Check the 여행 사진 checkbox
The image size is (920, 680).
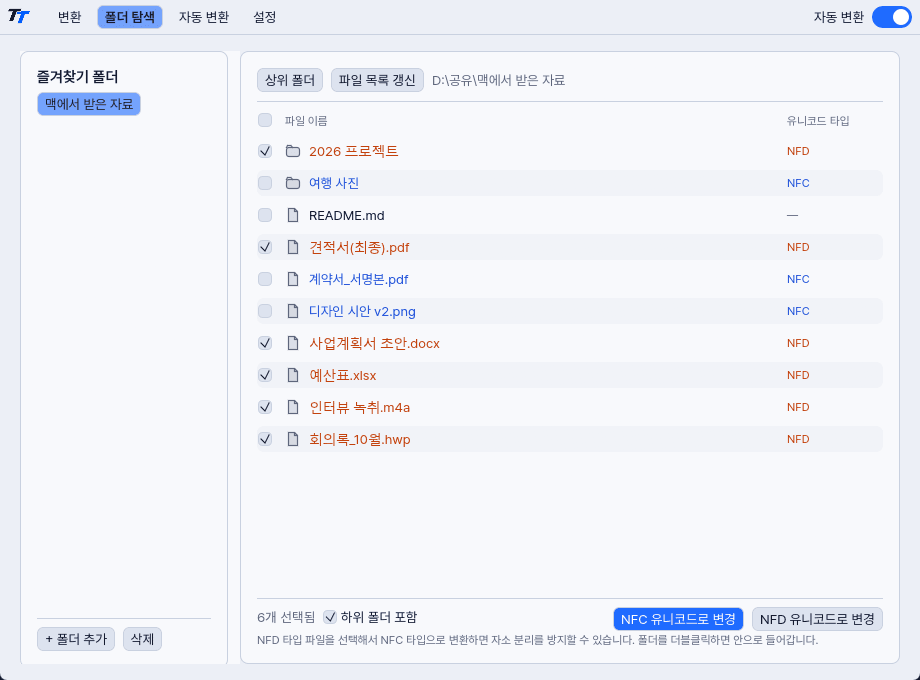(x=265, y=183)
